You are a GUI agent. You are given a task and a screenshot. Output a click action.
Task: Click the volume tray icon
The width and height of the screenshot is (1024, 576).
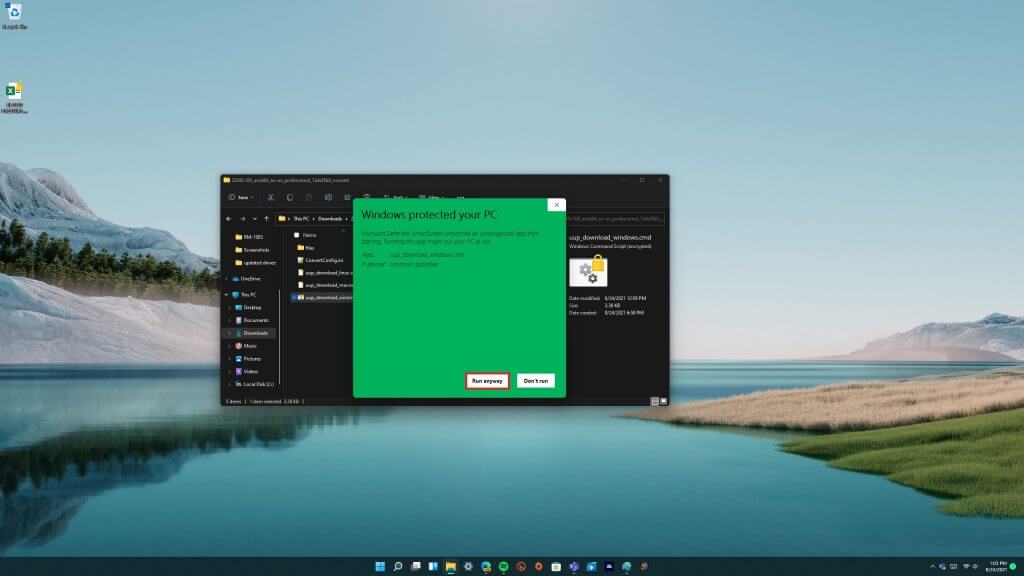976,567
